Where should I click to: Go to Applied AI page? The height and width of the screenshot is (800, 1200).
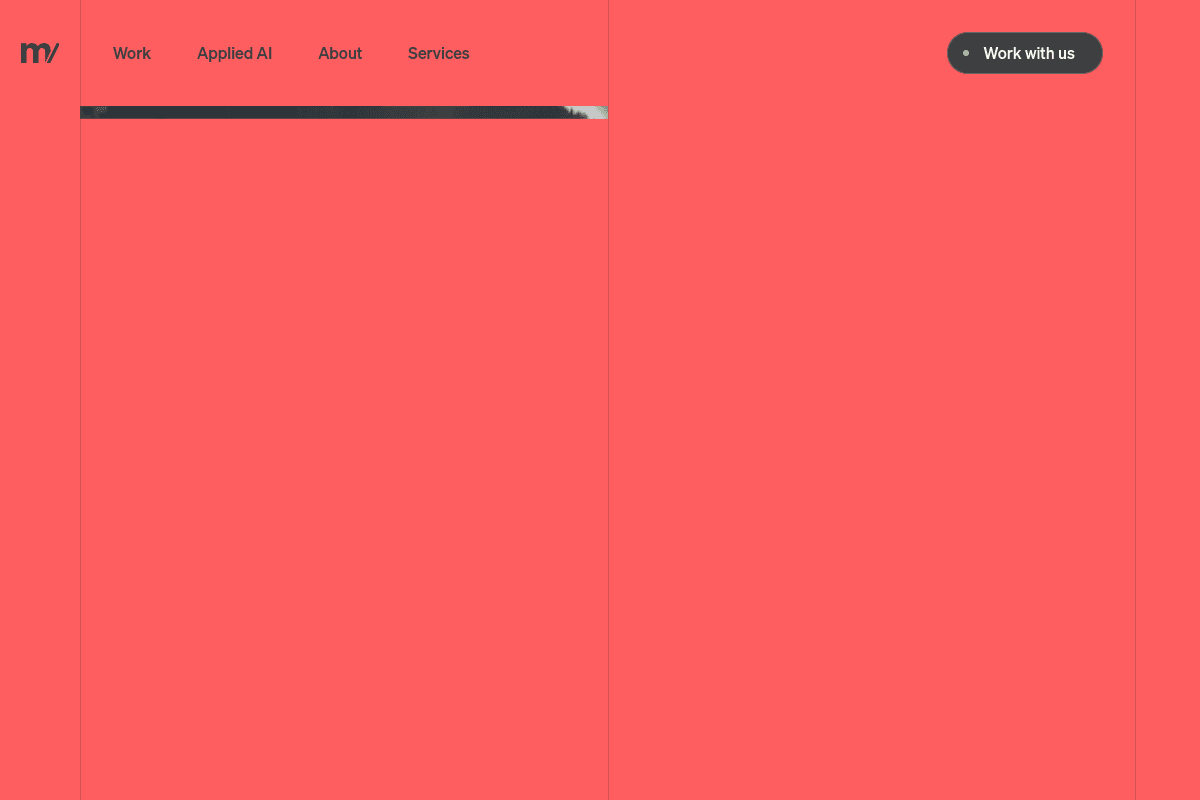[x=234, y=54]
